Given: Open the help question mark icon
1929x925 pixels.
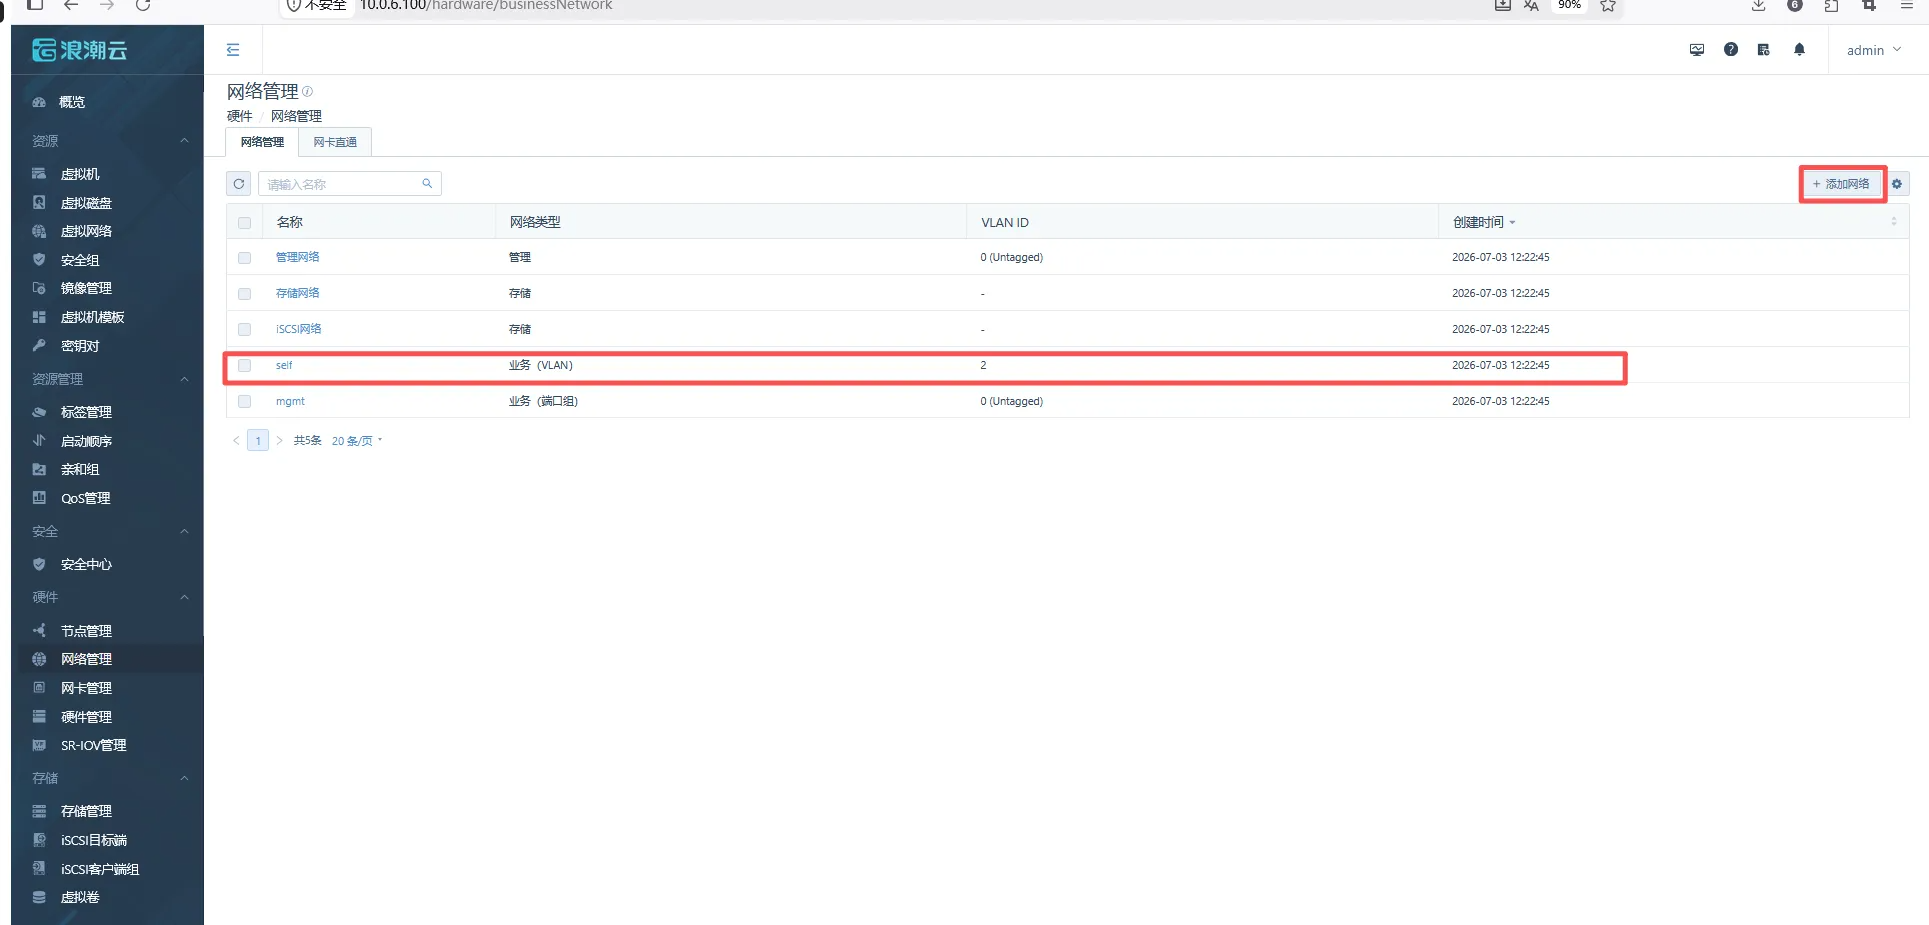Looking at the screenshot, I should [1731, 50].
